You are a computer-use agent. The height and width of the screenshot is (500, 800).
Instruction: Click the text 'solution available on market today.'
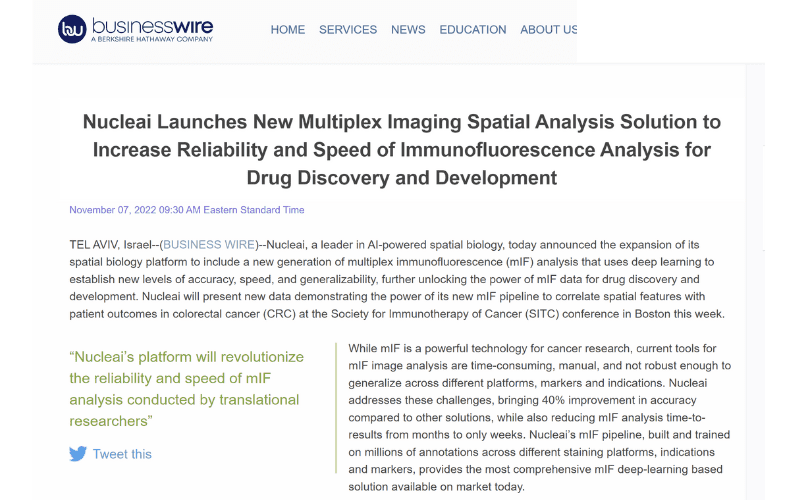tap(436, 486)
